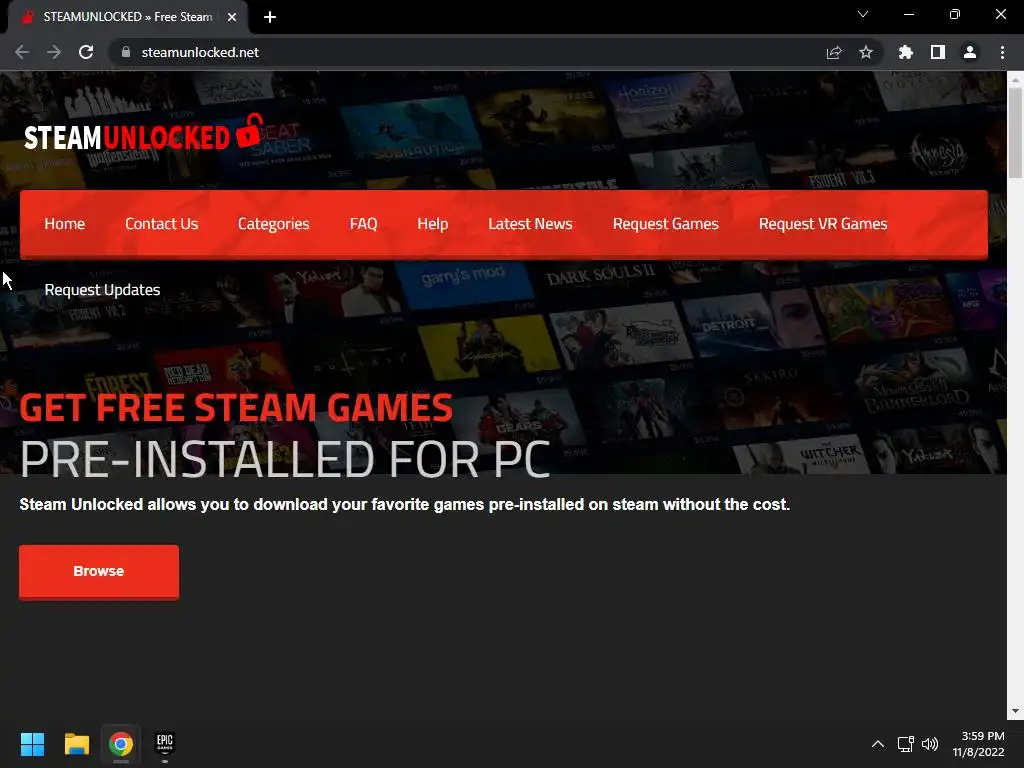Open the Request Games link
The image size is (1024, 768).
pyautogui.click(x=665, y=224)
